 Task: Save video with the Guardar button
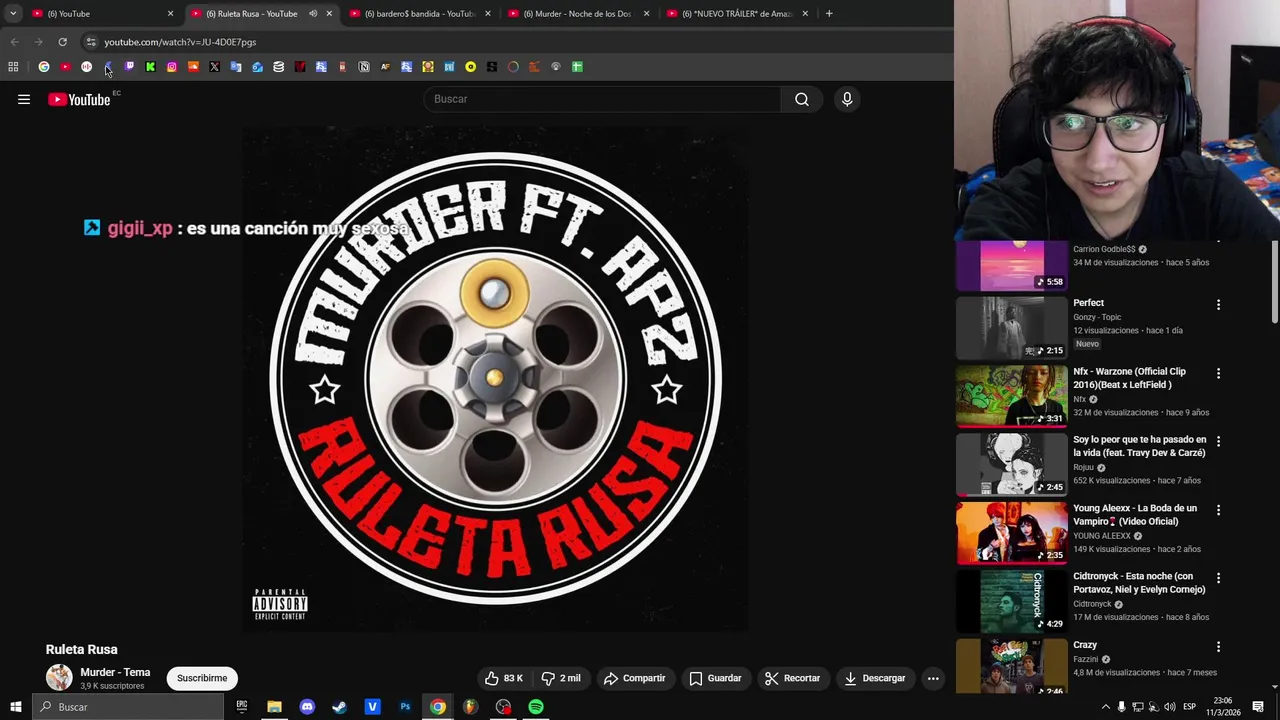point(715,678)
